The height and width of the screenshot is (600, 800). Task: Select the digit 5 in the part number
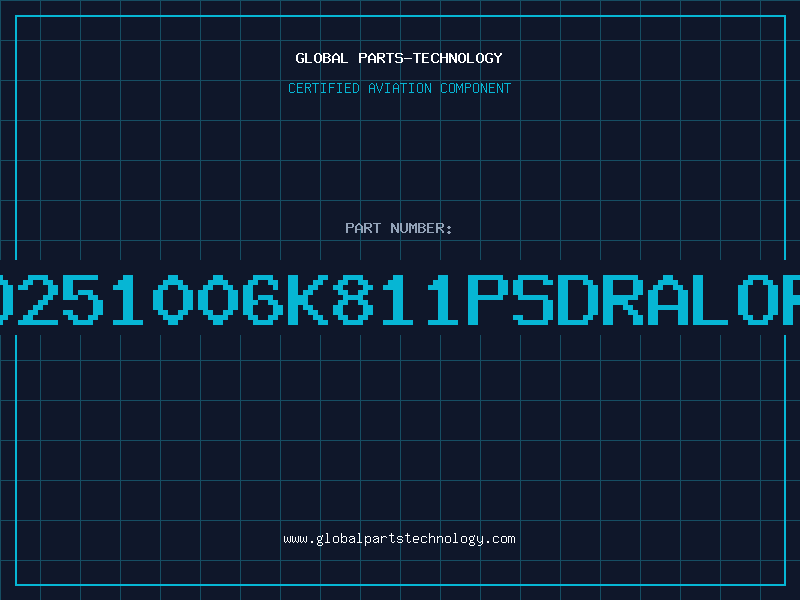(83, 299)
